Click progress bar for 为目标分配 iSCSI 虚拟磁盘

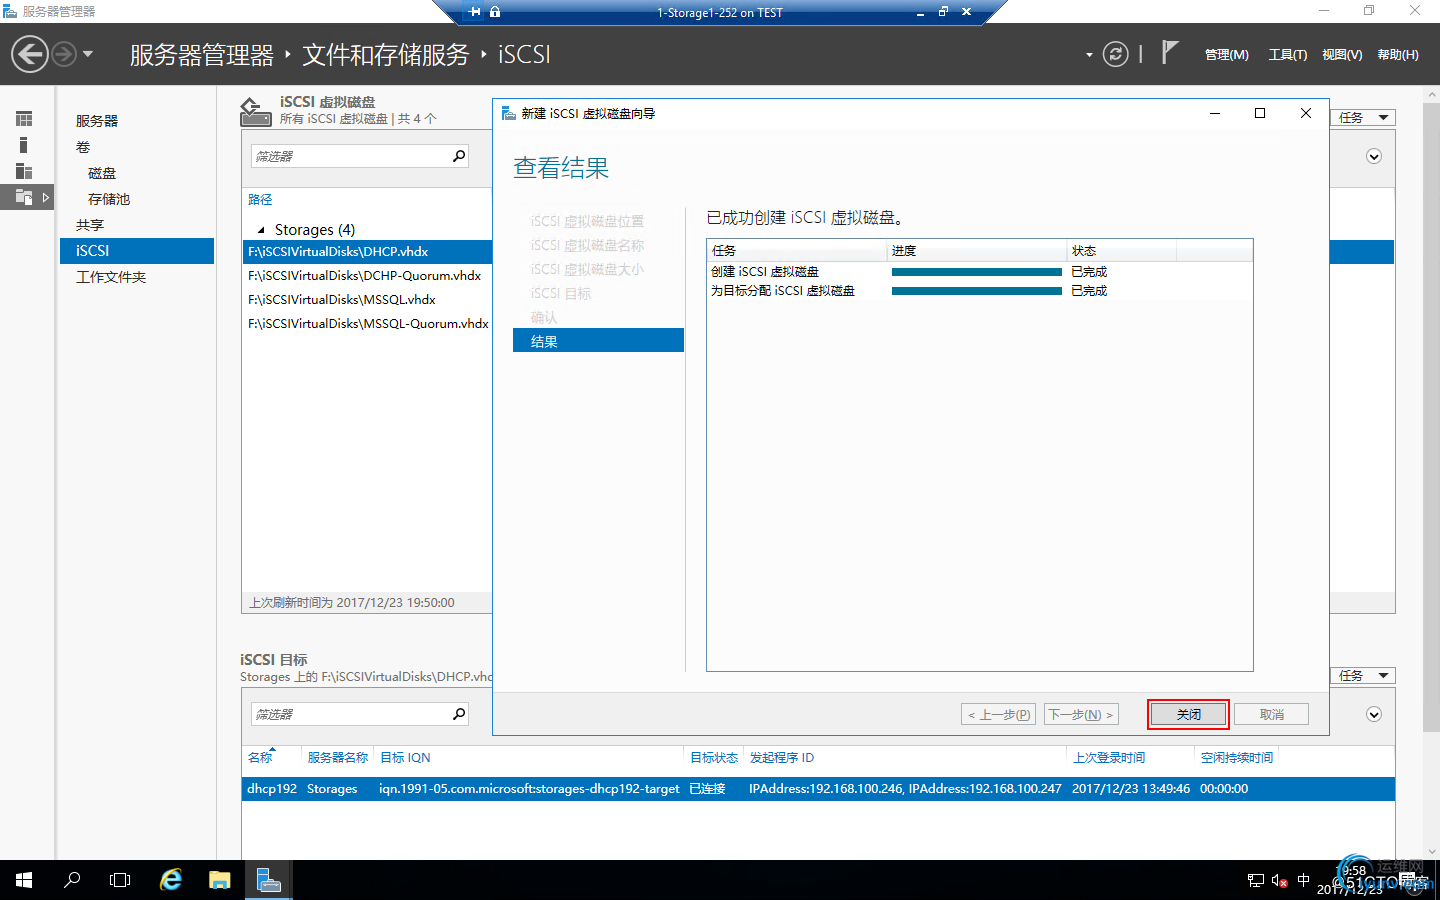[x=977, y=291]
